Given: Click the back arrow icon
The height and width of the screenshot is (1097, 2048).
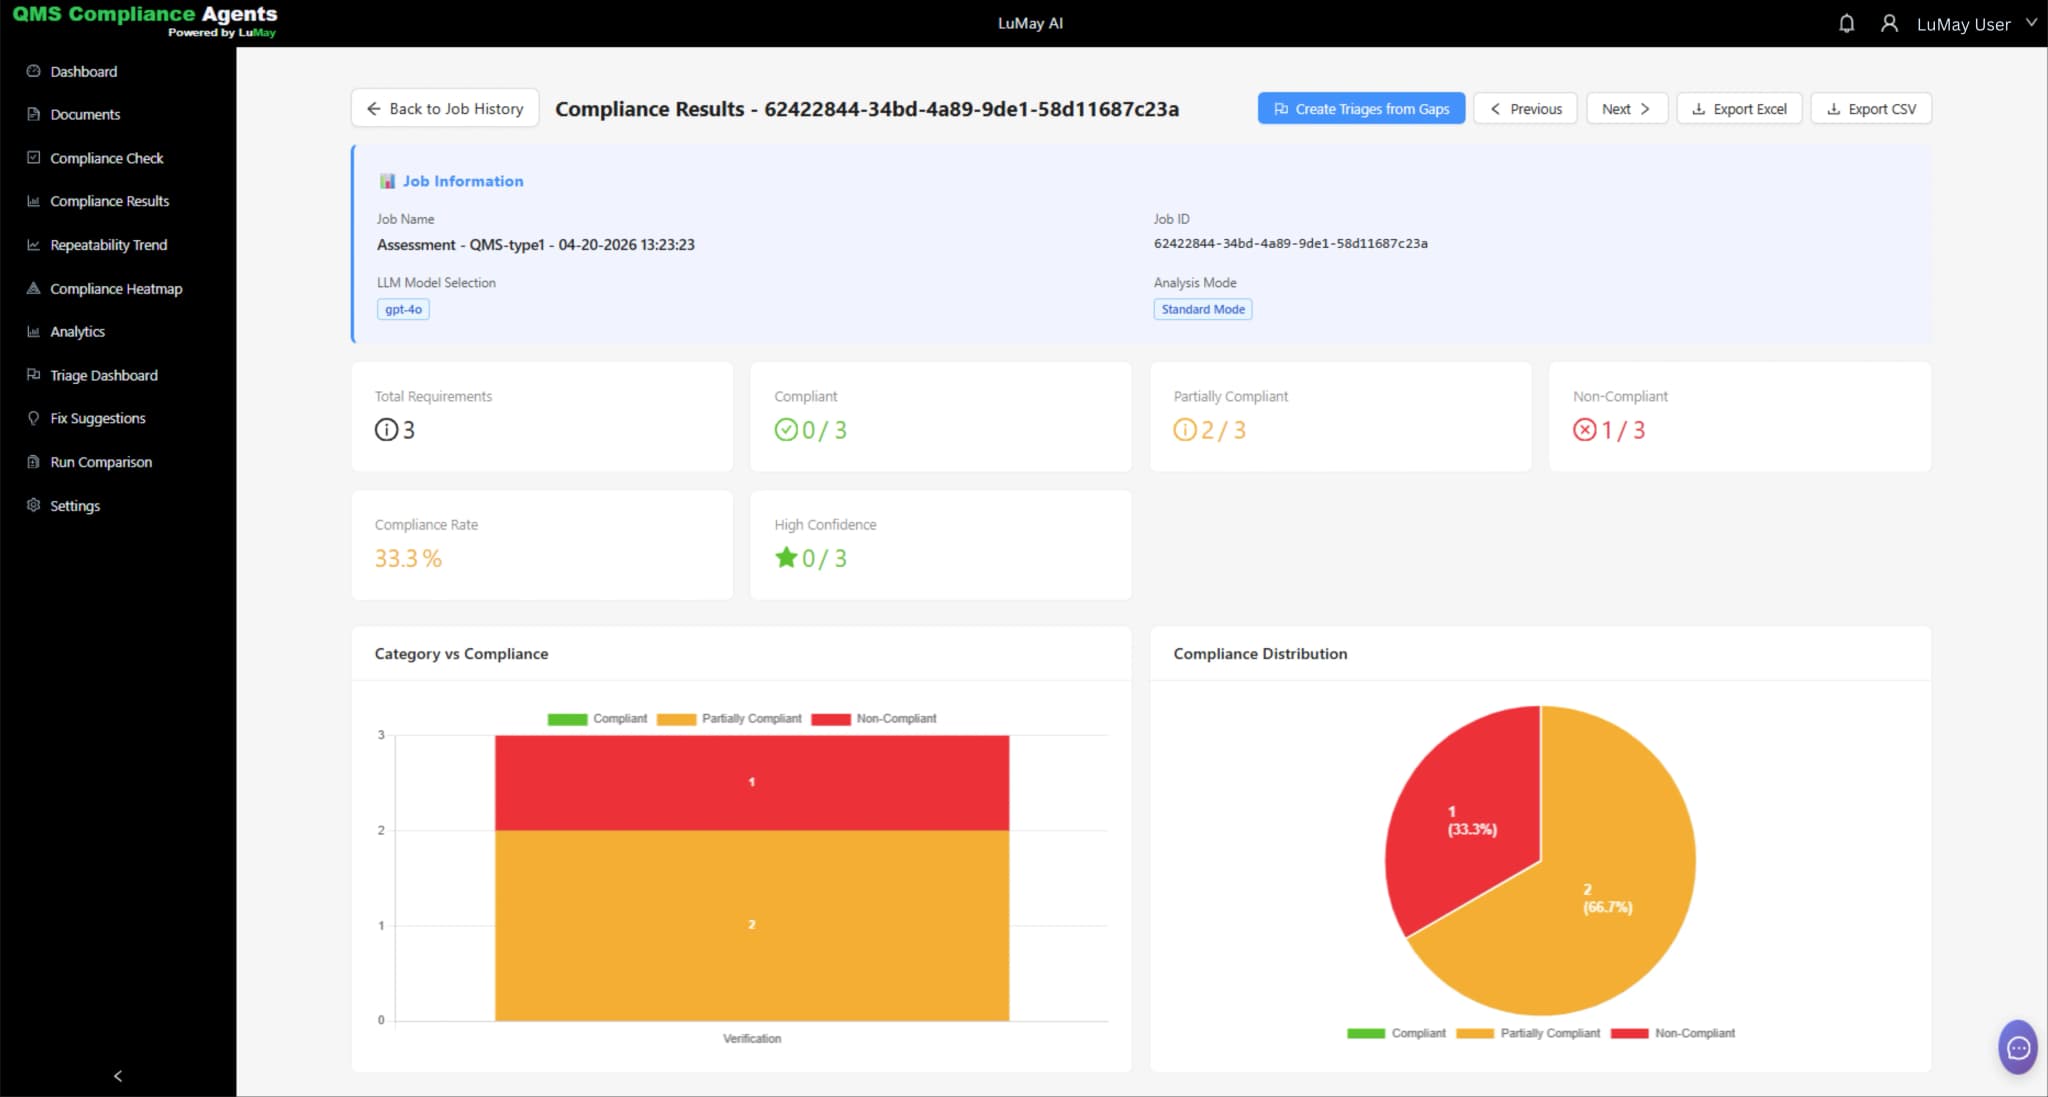Looking at the screenshot, I should 373,108.
